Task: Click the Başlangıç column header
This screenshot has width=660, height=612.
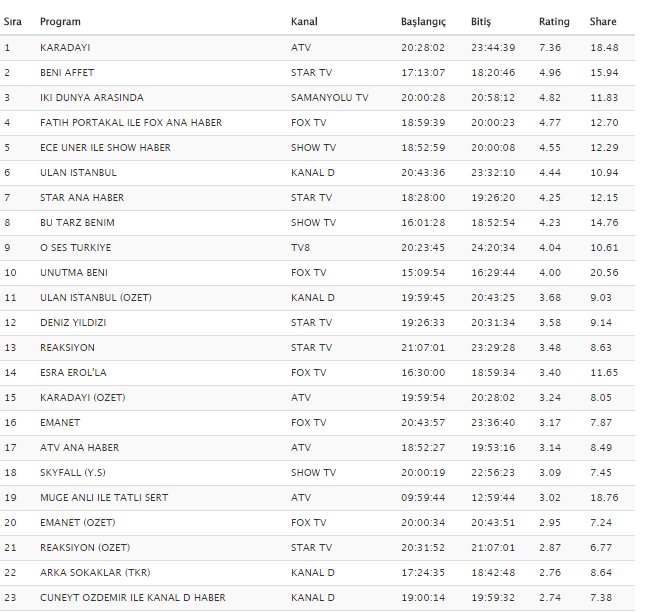Action: coord(423,21)
